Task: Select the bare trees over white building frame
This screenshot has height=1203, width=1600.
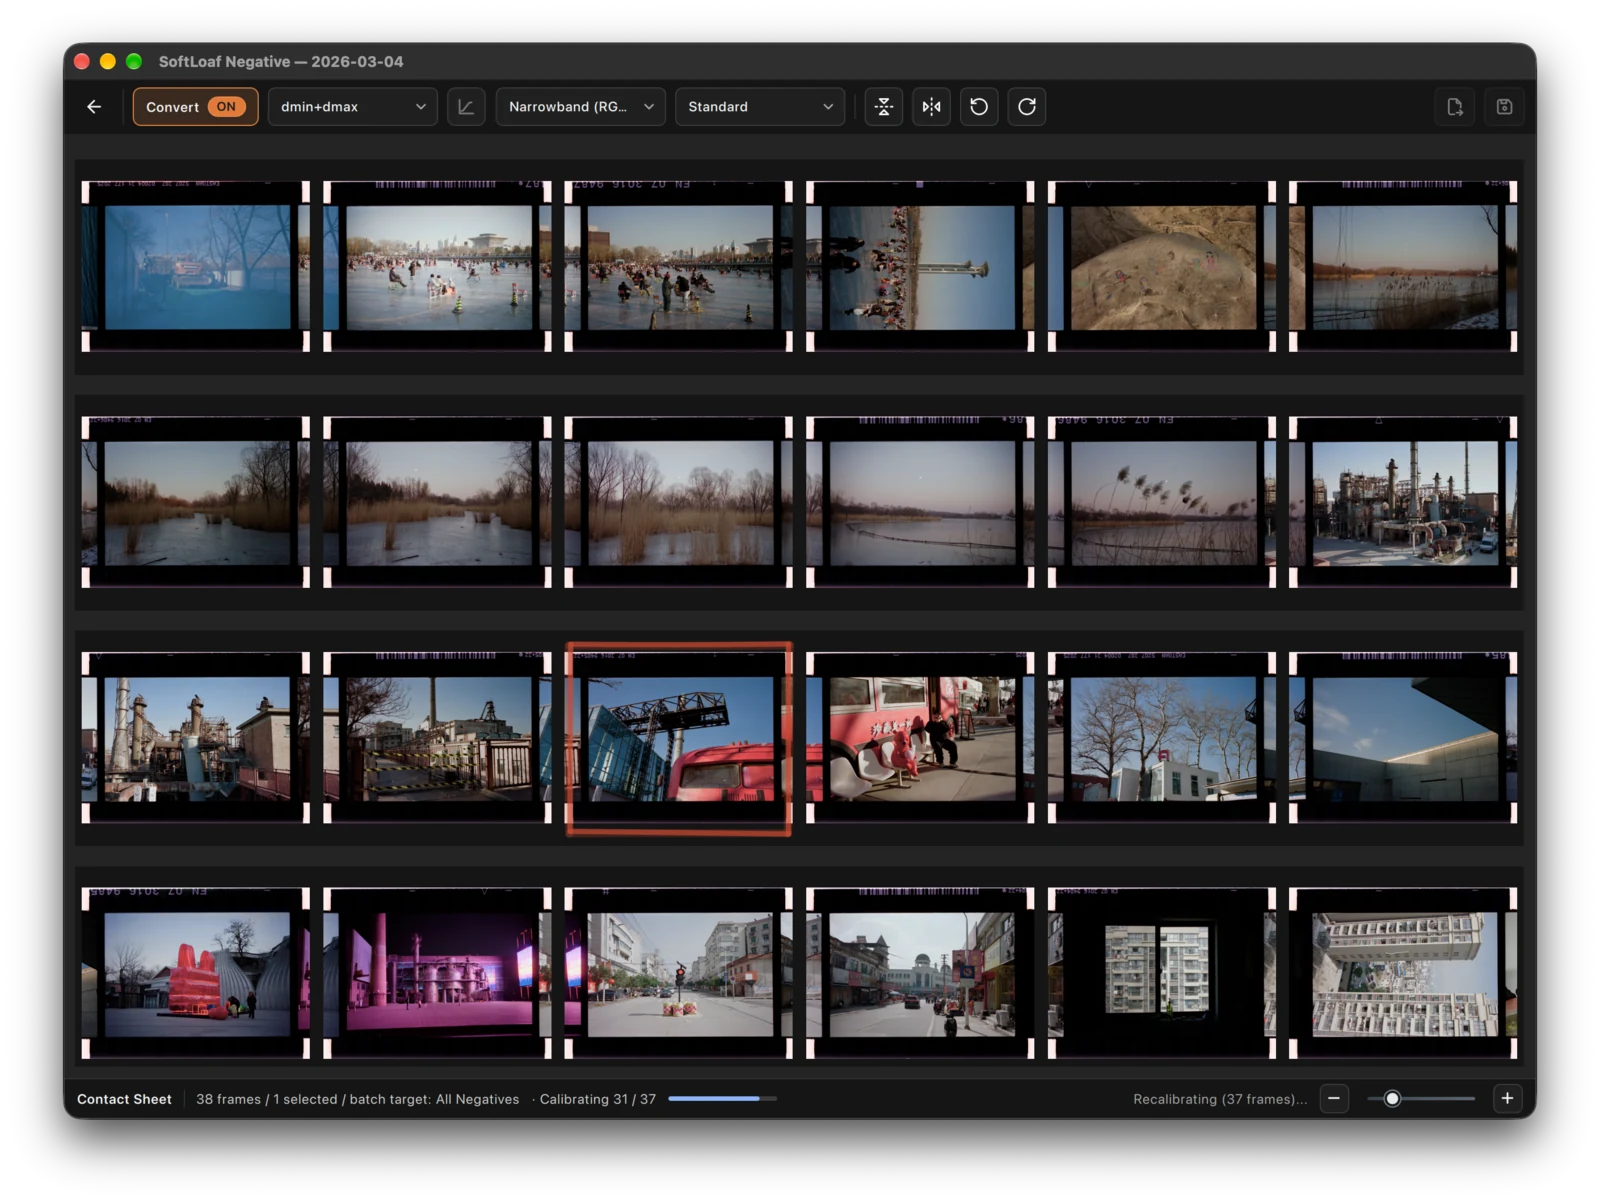Action: coord(1162,738)
